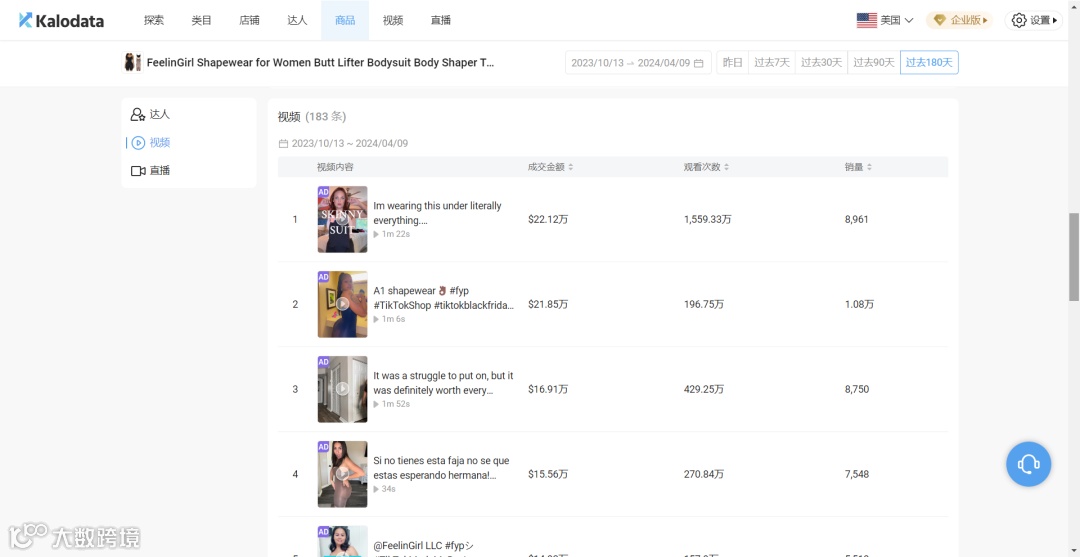
Task: Open the 店铺 nav tab
Action: [x=249, y=21]
